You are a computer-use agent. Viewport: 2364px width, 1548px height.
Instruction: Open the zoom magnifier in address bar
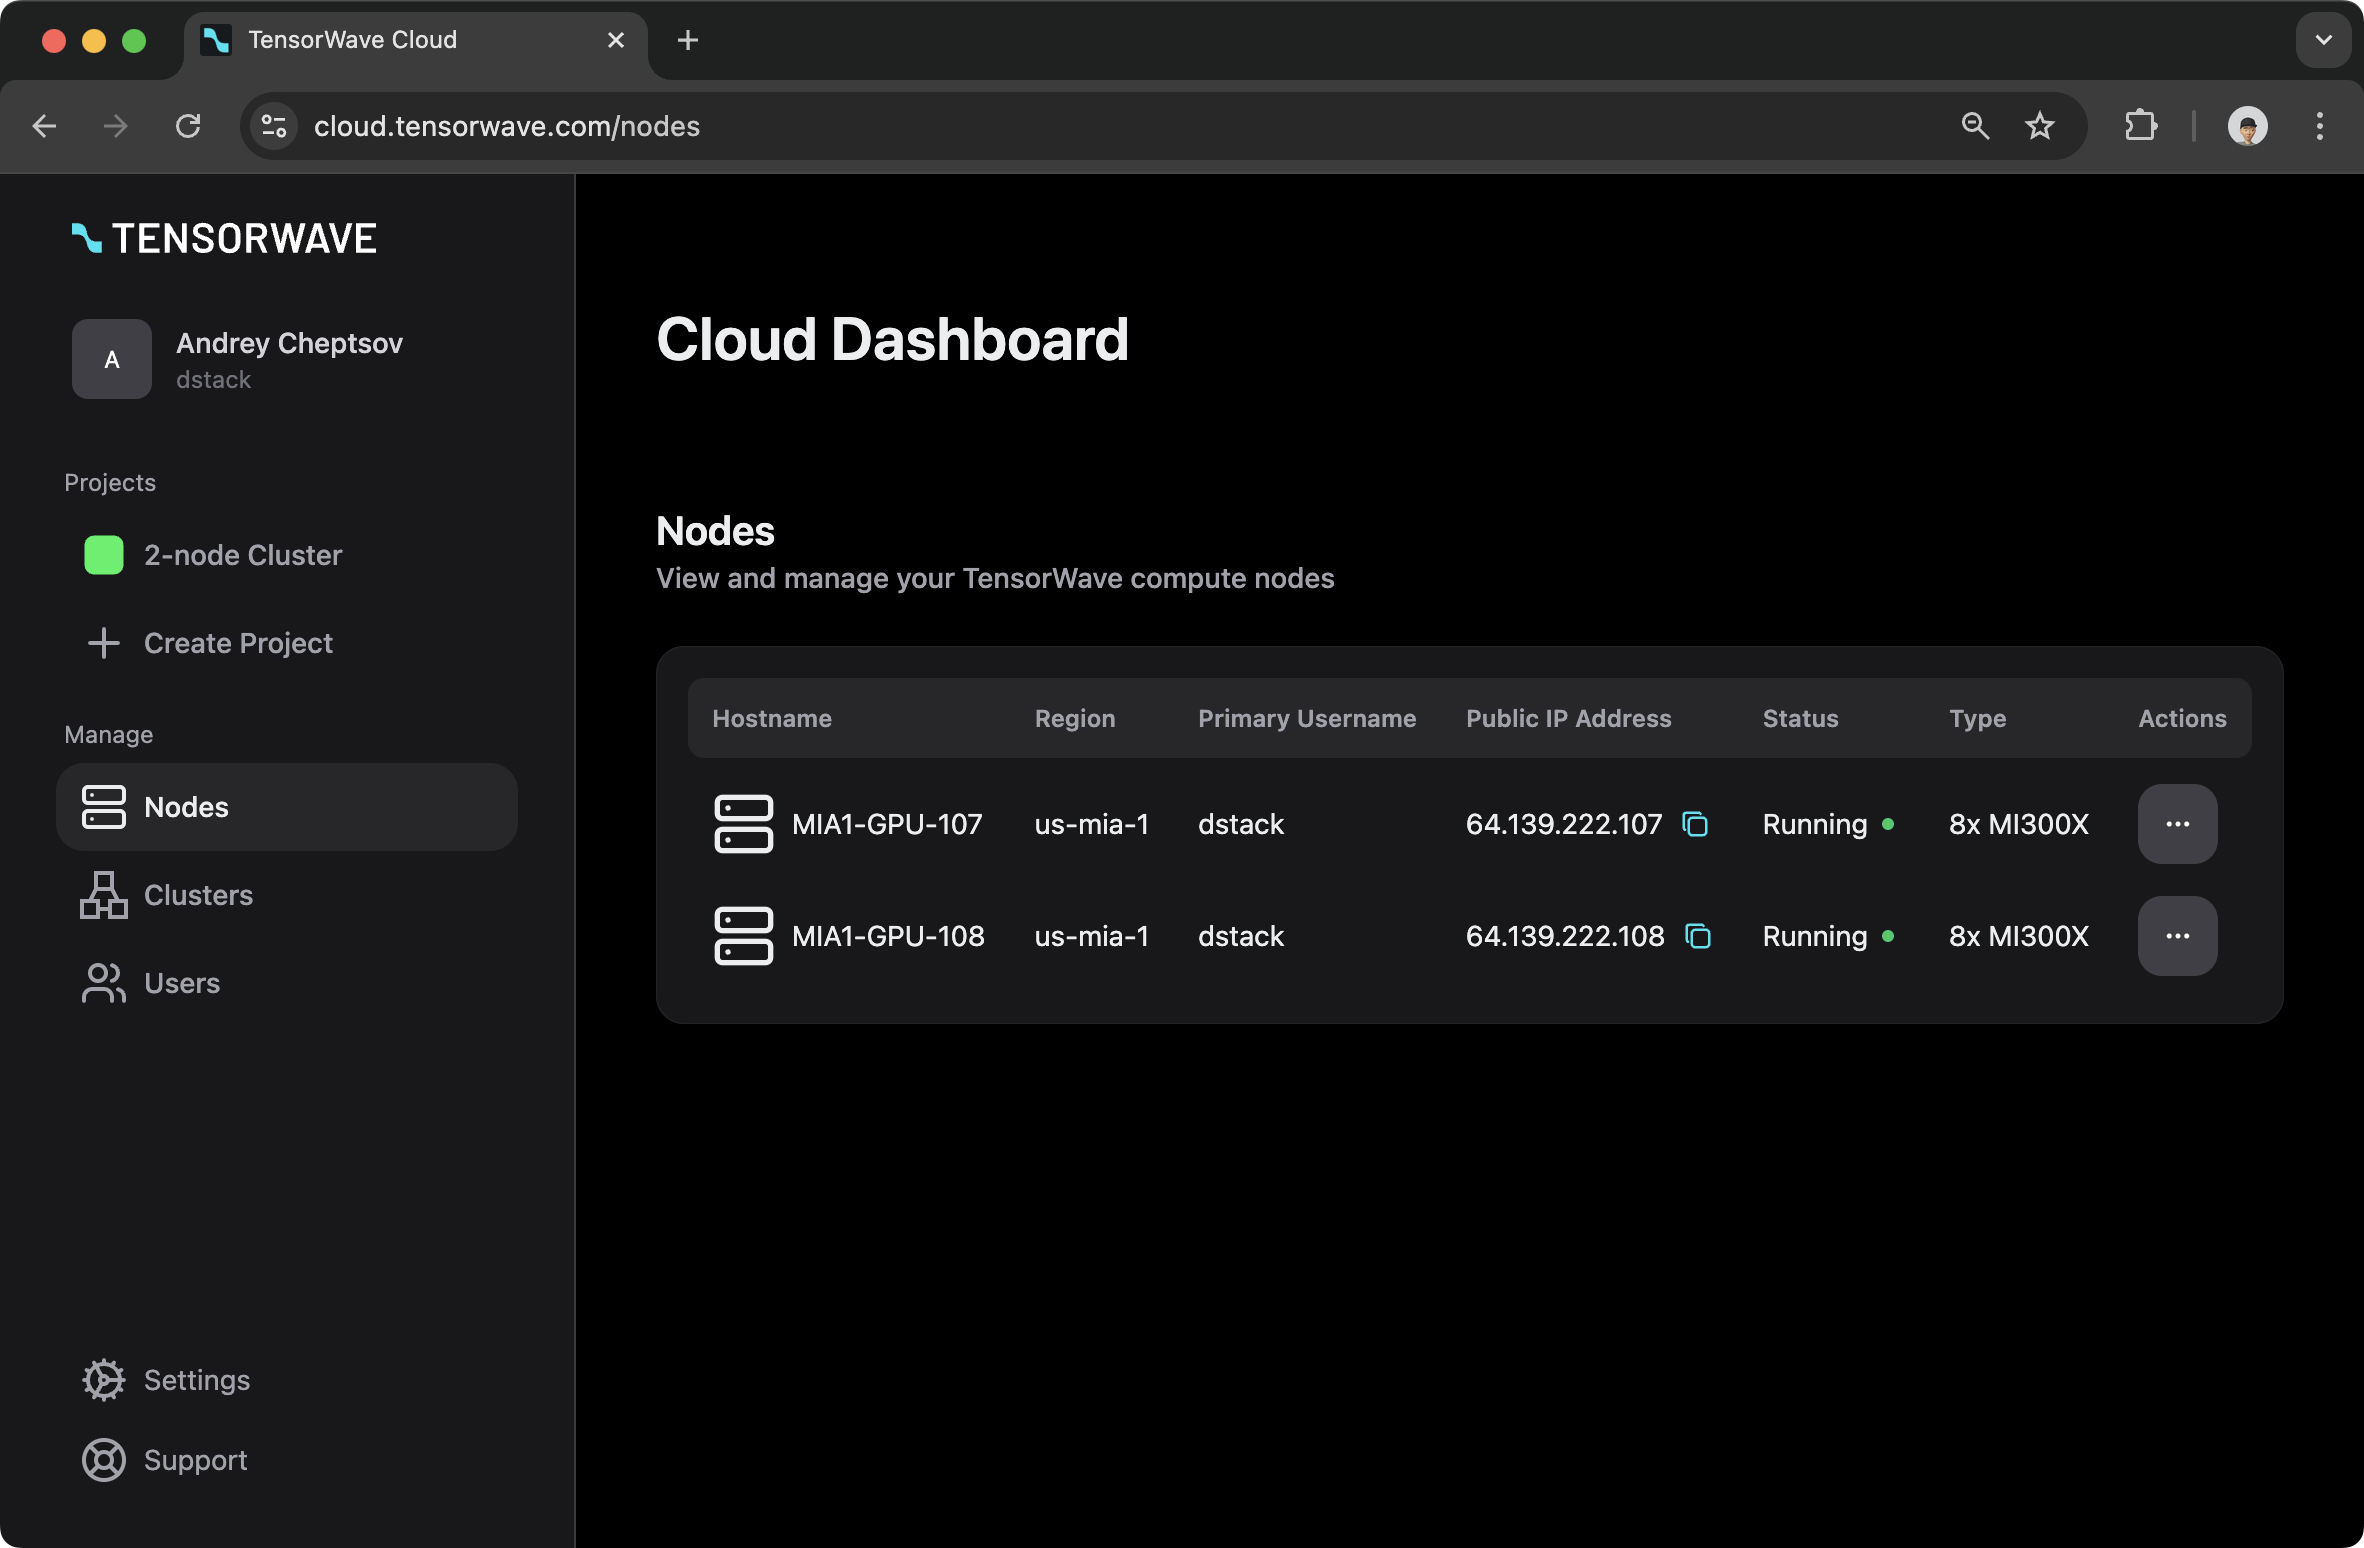click(x=1975, y=126)
